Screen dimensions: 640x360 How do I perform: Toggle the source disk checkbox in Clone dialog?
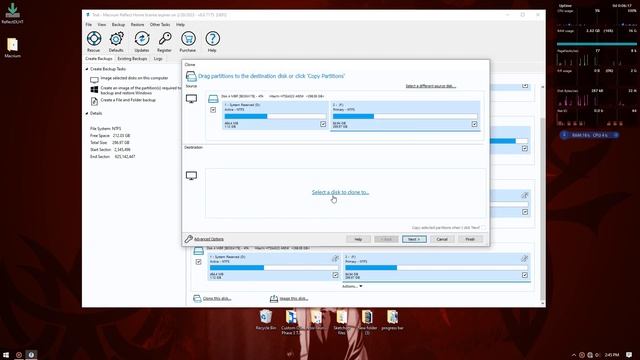click(213, 110)
